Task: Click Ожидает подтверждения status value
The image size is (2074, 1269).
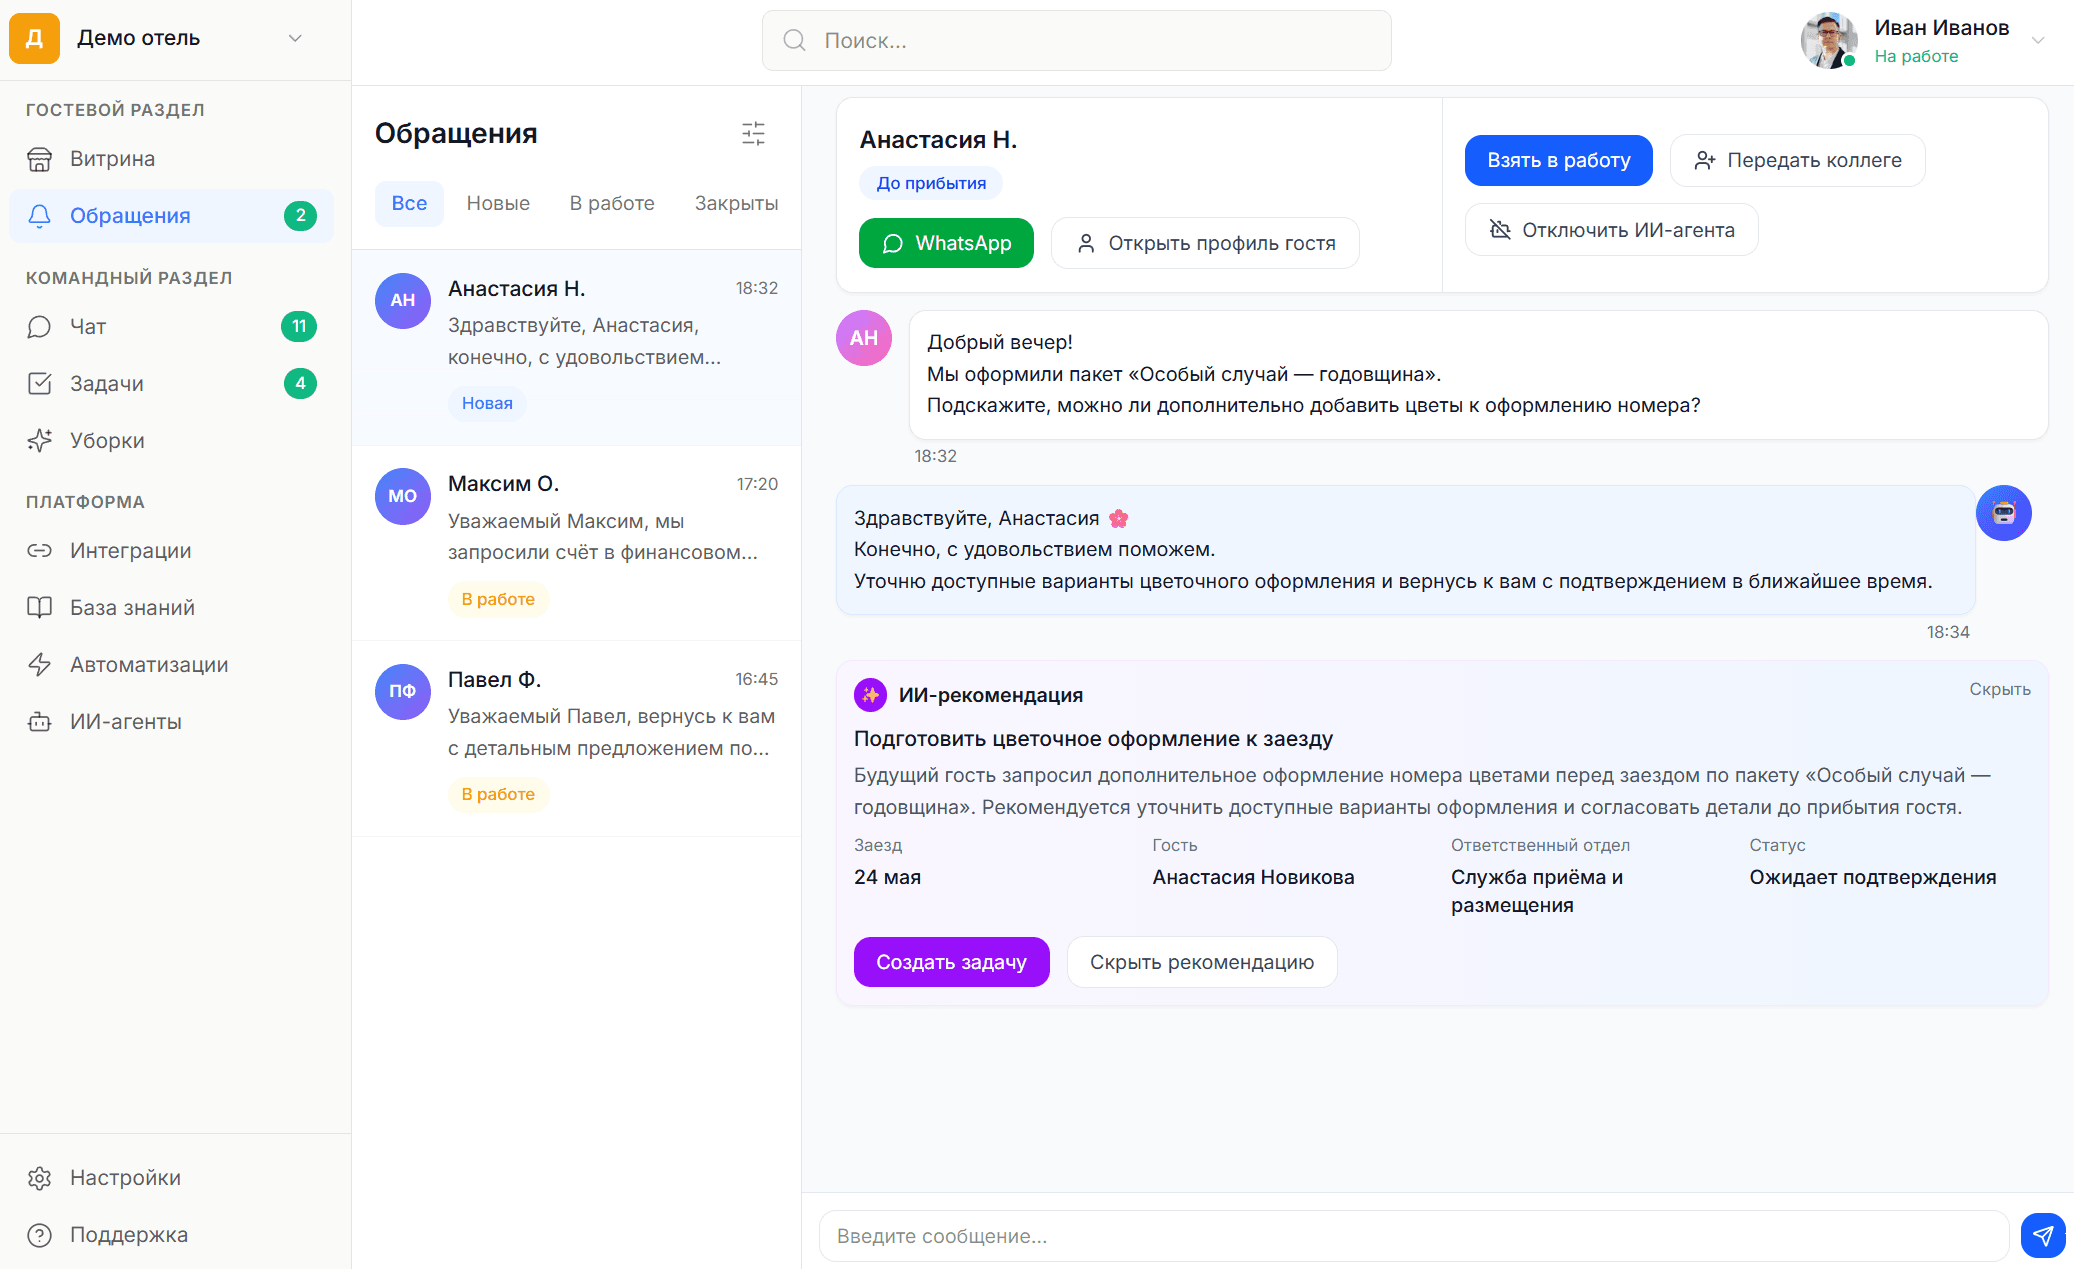Action: [1872, 878]
